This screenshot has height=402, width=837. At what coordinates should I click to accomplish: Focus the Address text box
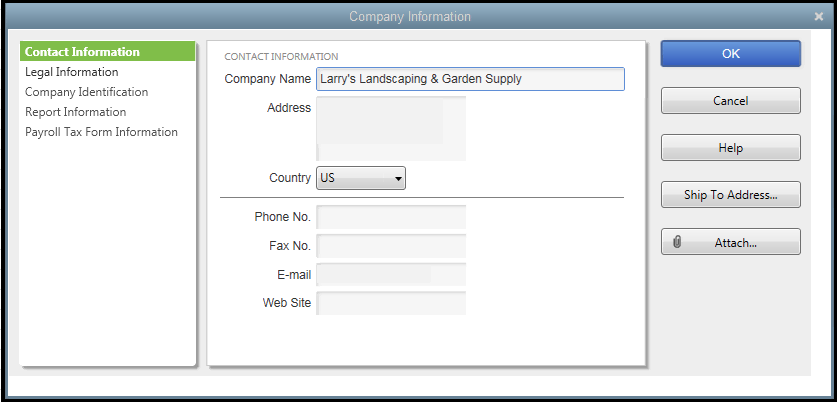point(391,128)
